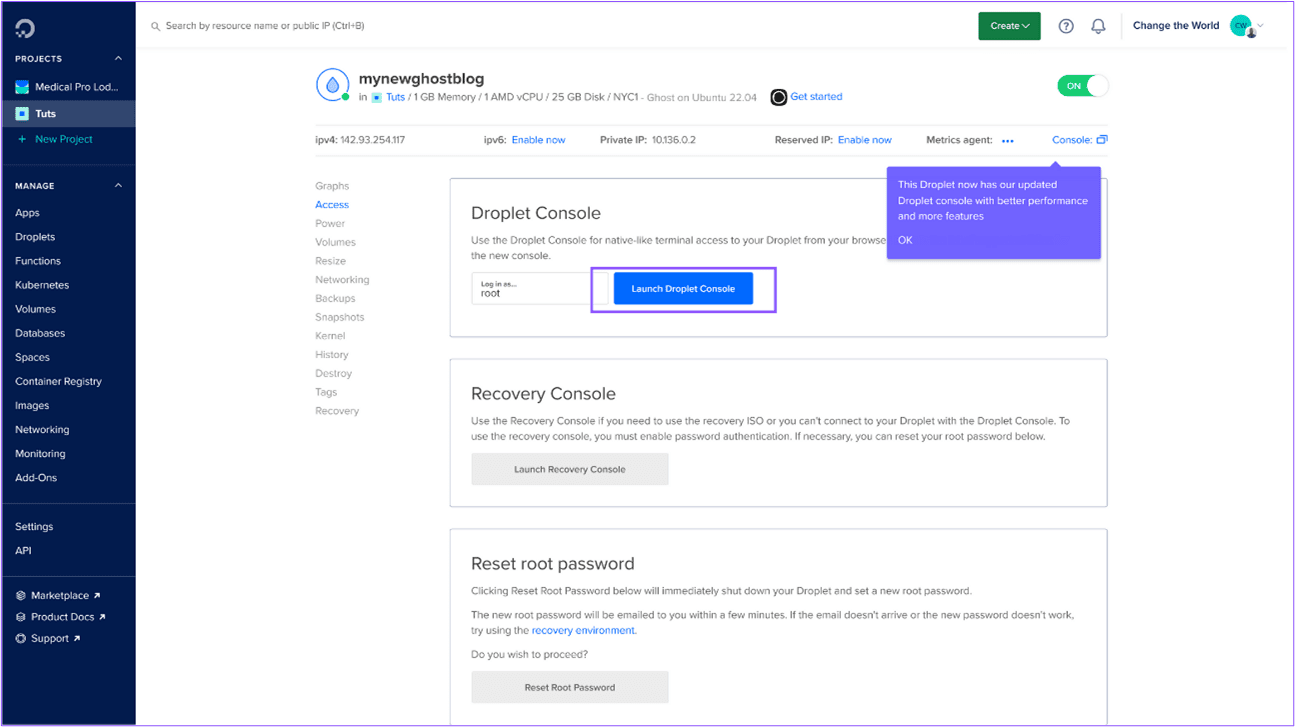Click the Support icon in sidebar
1295x727 pixels.
pyautogui.click(x=21, y=638)
